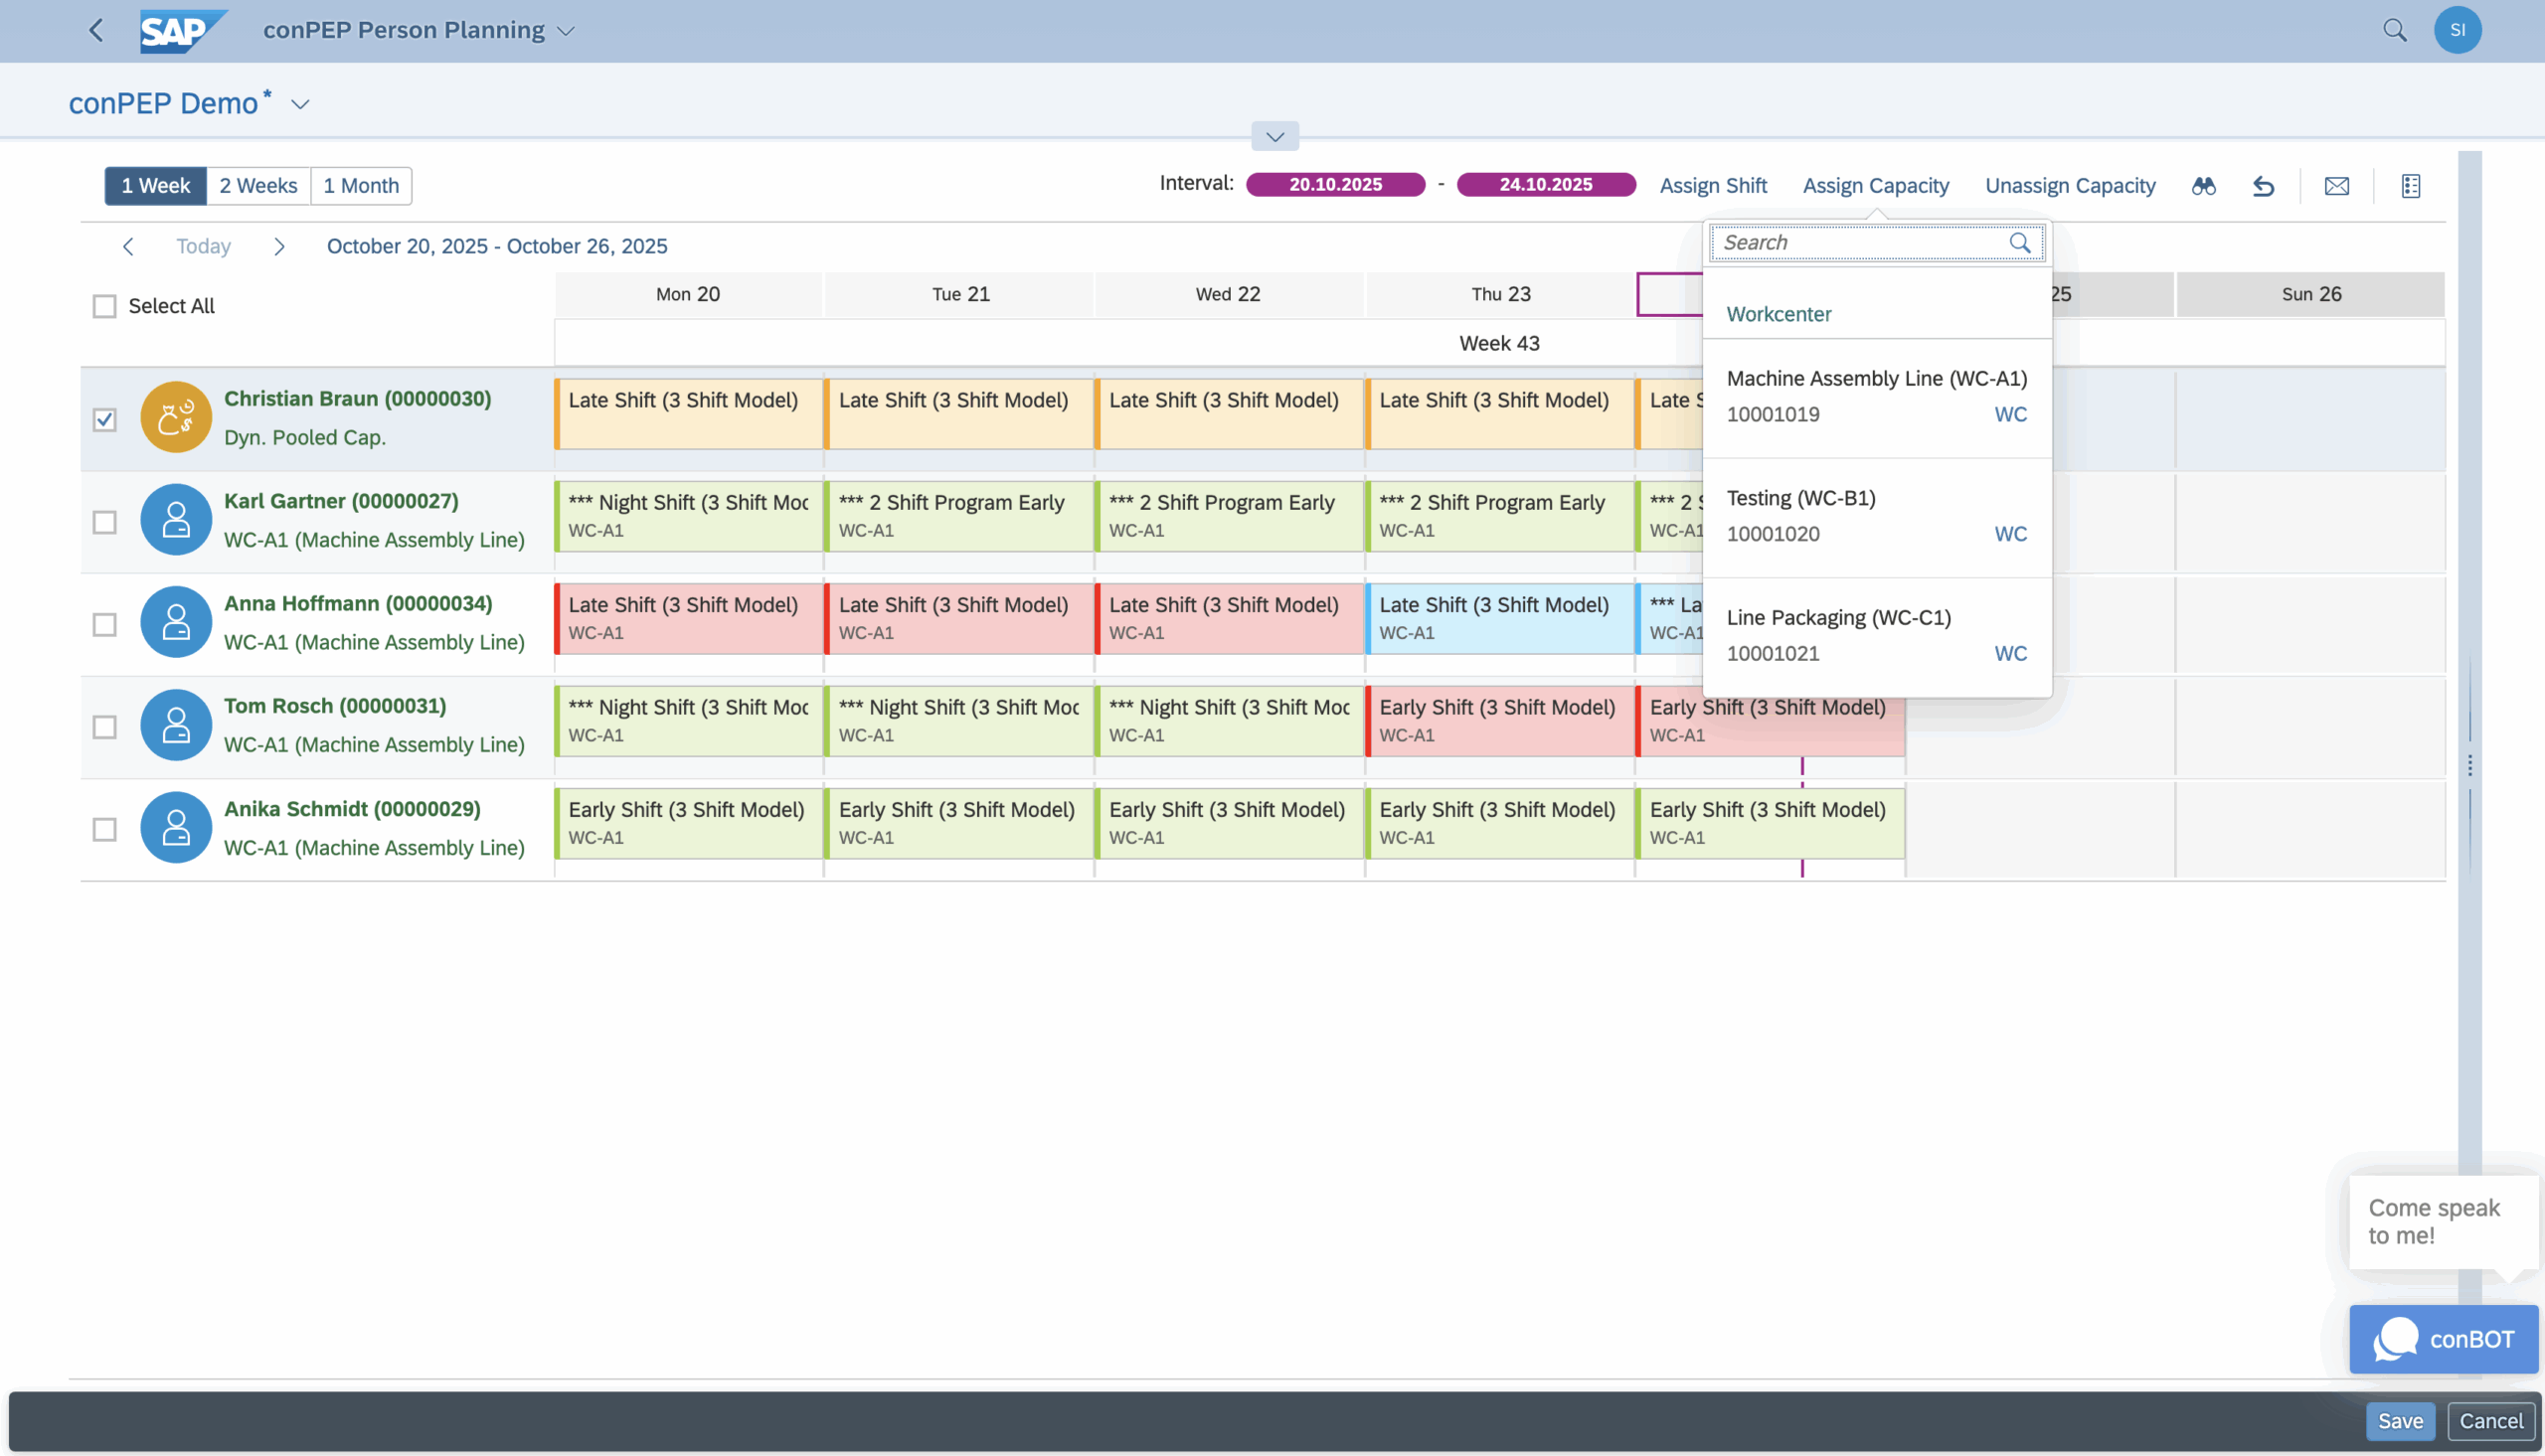Select Testing (WC-B1) workcenter
This screenshot has height=1456, width=2545.
[x=1876, y=517]
